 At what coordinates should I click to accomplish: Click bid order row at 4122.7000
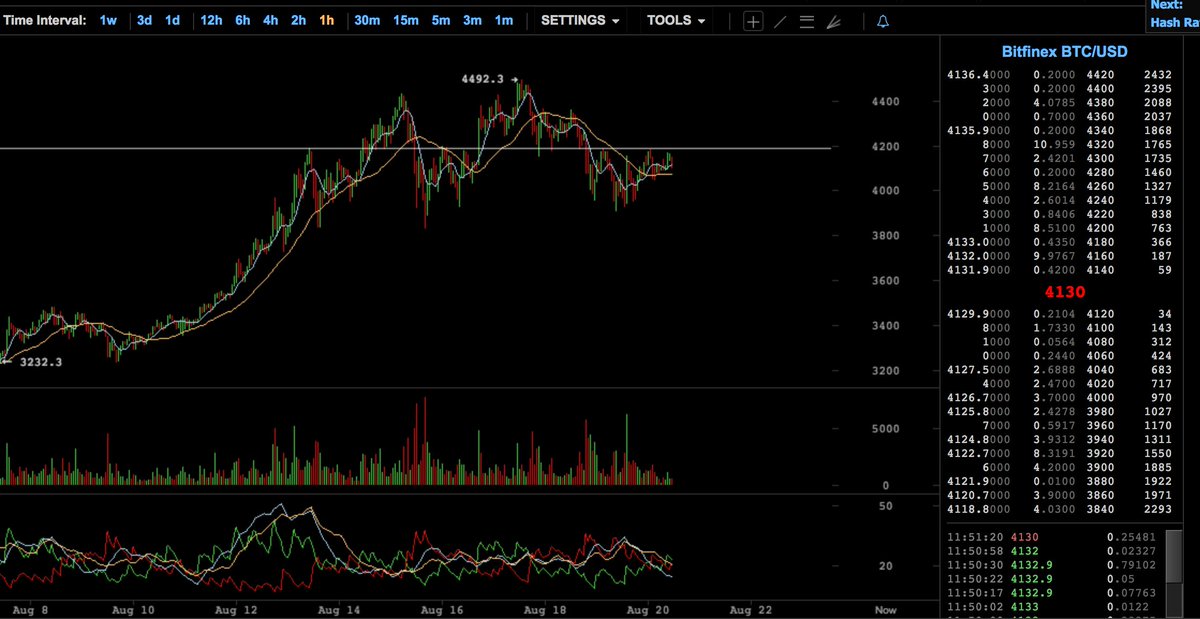(x=1058, y=454)
